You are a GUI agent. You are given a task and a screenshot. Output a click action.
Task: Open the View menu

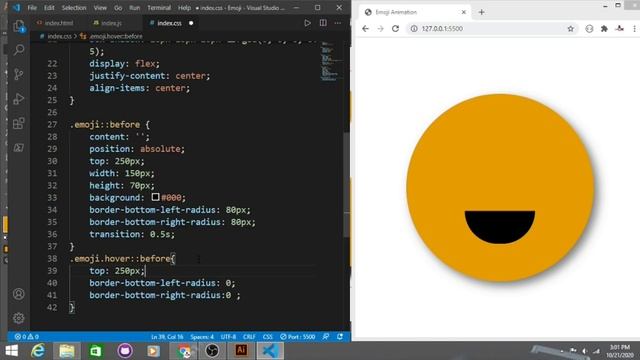click(100, 8)
